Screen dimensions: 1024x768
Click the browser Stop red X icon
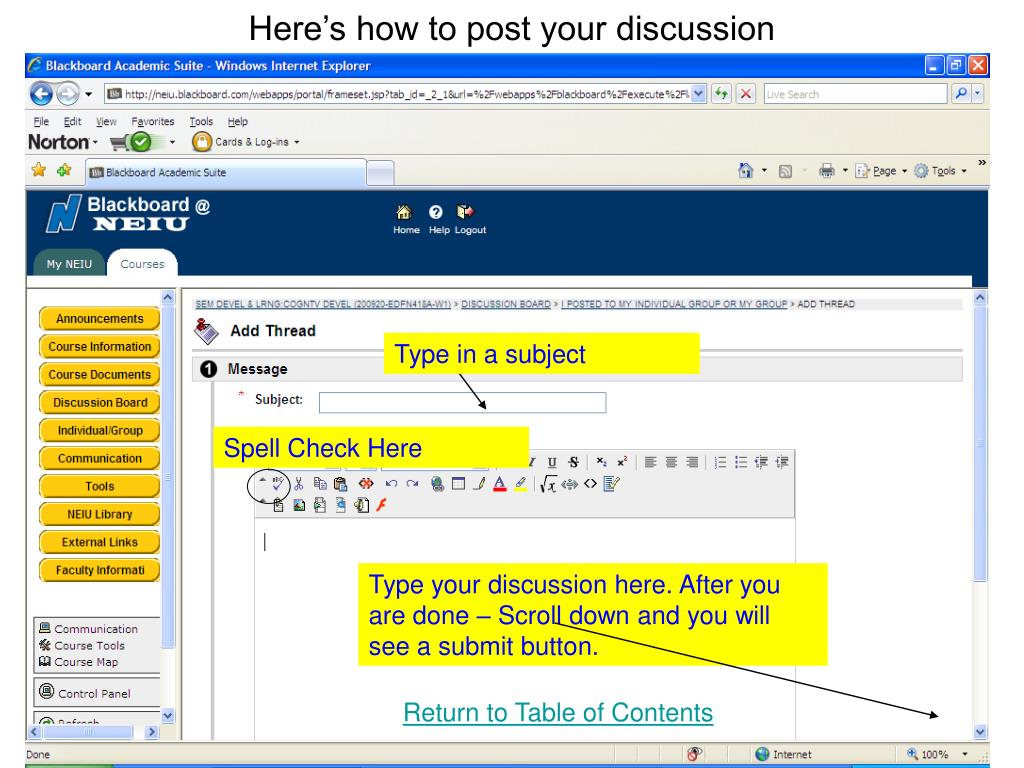click(x=745, y=94)
